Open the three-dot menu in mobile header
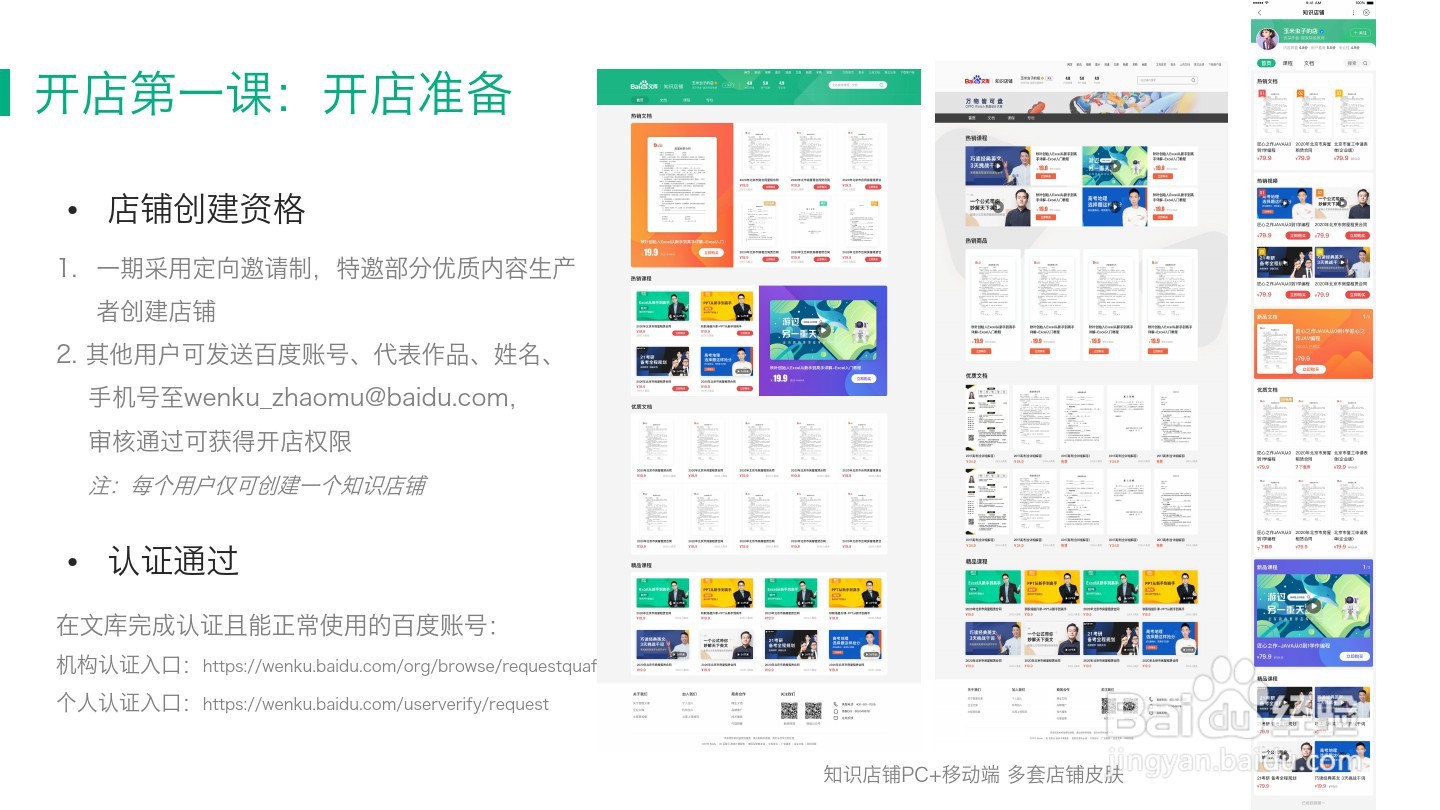 (1353, 12)
